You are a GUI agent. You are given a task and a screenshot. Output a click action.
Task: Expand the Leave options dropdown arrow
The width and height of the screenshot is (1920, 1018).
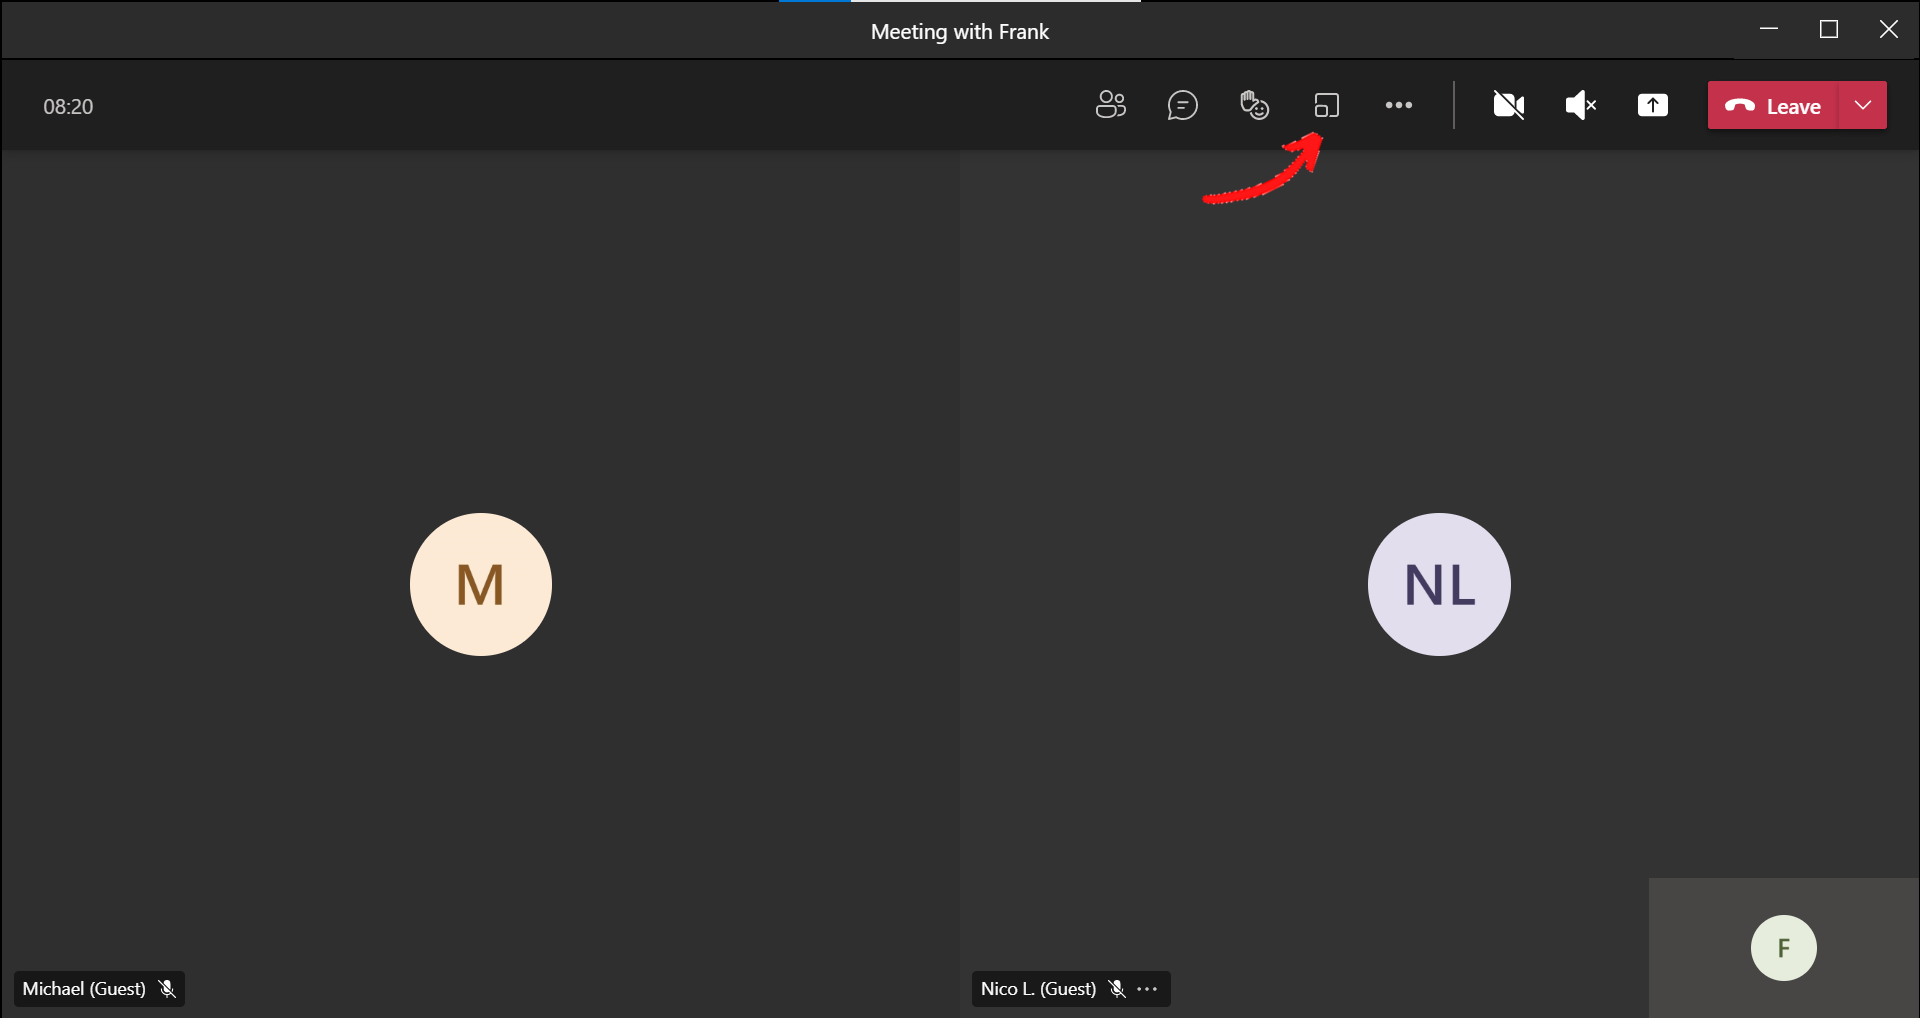(1863, 105)
